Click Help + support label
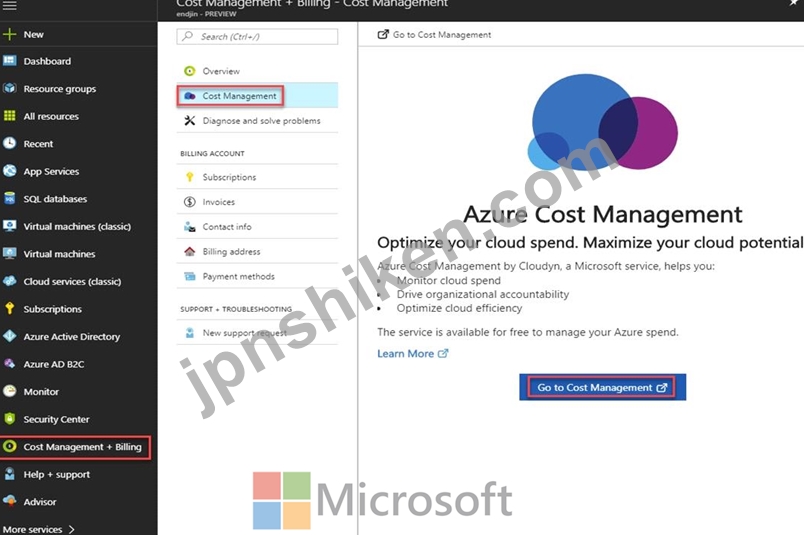Image resolution: width=804 pixels, height=535 pixels. (x=56, y=474)
